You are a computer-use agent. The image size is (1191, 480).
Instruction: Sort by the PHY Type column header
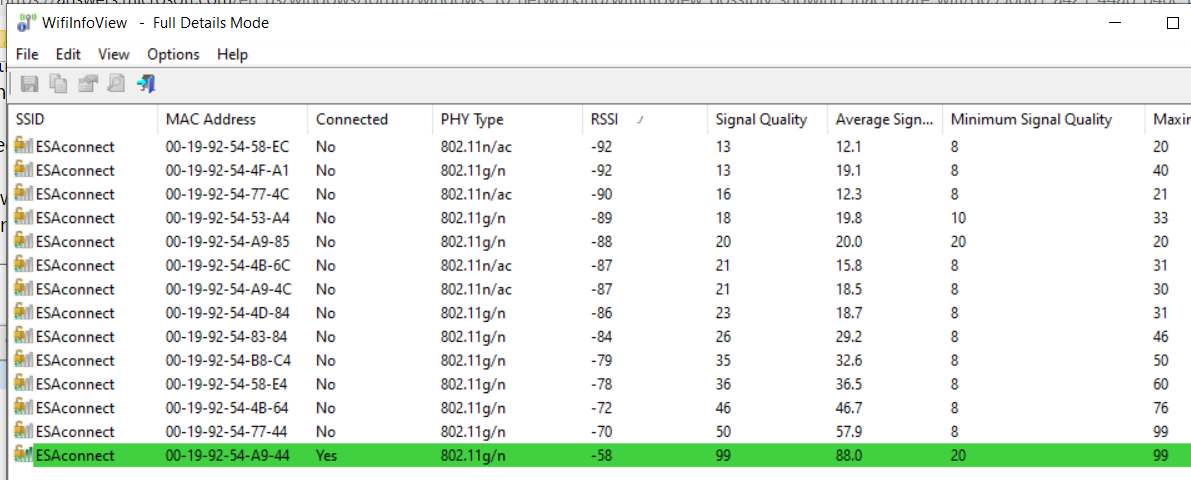point(507,119)
